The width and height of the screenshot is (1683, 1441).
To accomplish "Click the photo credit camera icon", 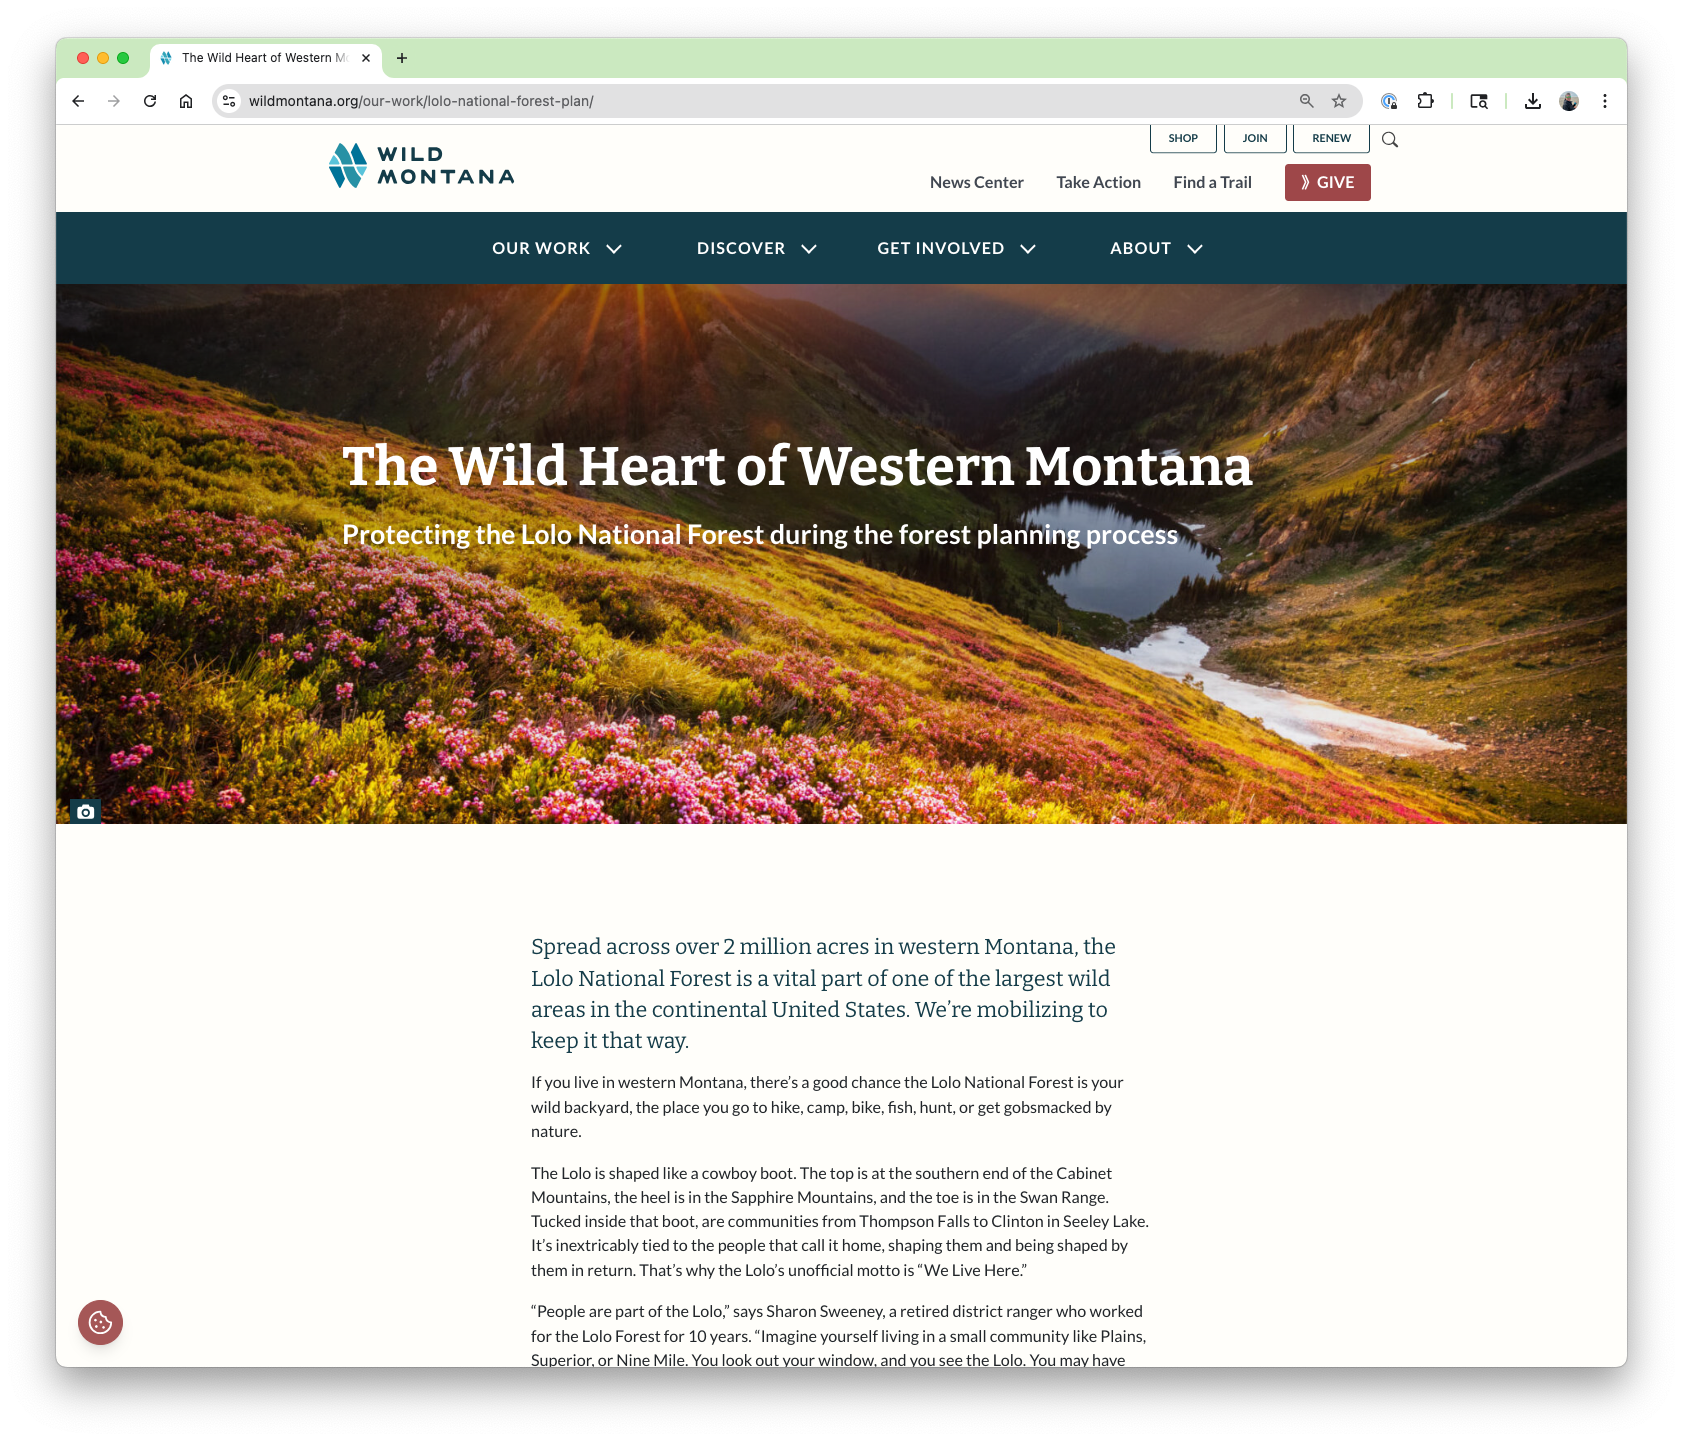I will tap(86, 812).
